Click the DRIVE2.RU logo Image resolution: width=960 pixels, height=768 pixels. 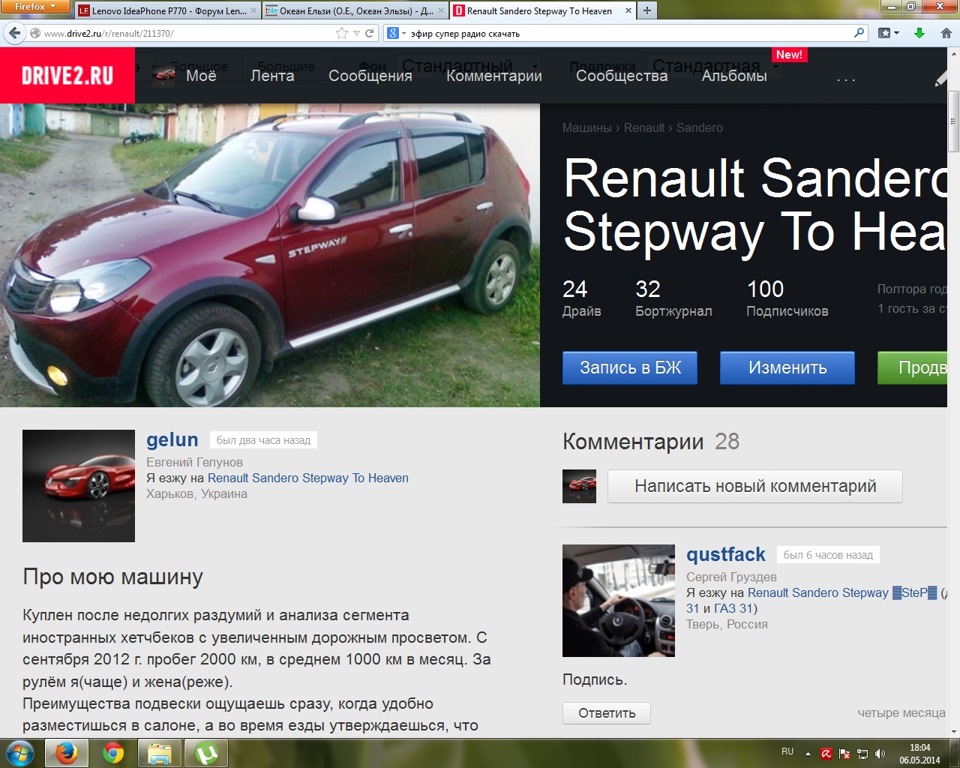tap(67, 75)
